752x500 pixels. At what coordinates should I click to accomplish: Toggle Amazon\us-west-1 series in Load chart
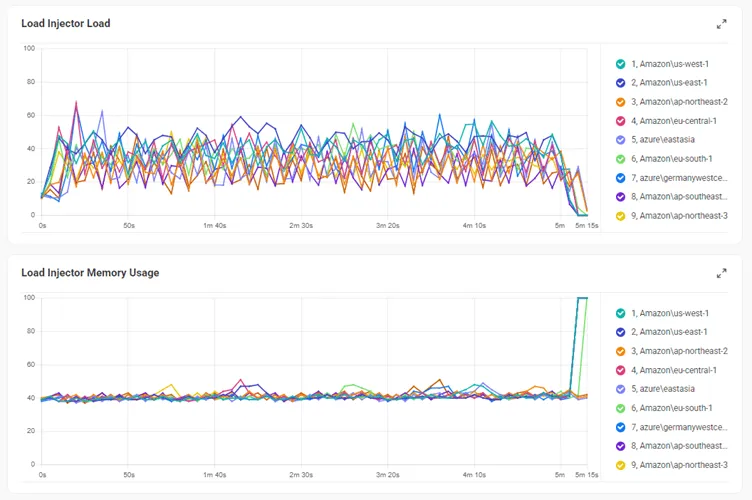tap(621, 64)
